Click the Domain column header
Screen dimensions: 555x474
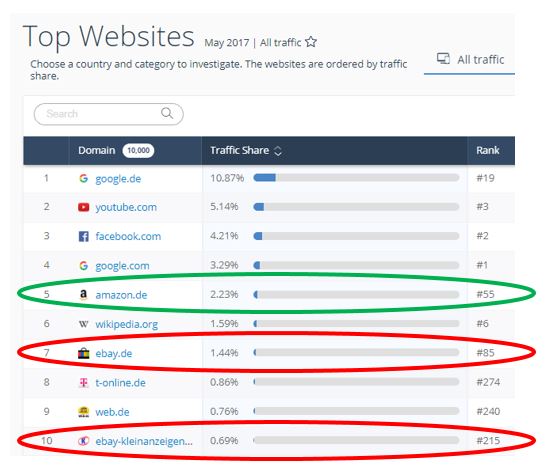click(97, 150)
